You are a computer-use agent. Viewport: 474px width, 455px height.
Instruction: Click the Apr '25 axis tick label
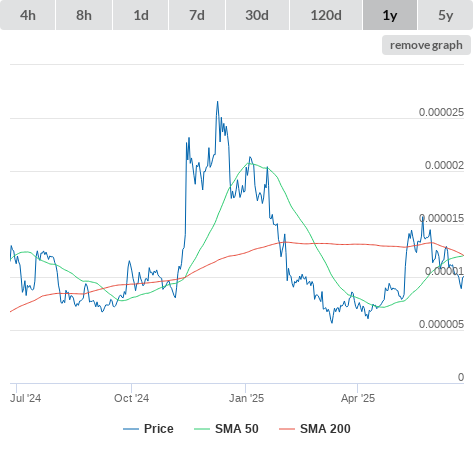click(358, 398)
